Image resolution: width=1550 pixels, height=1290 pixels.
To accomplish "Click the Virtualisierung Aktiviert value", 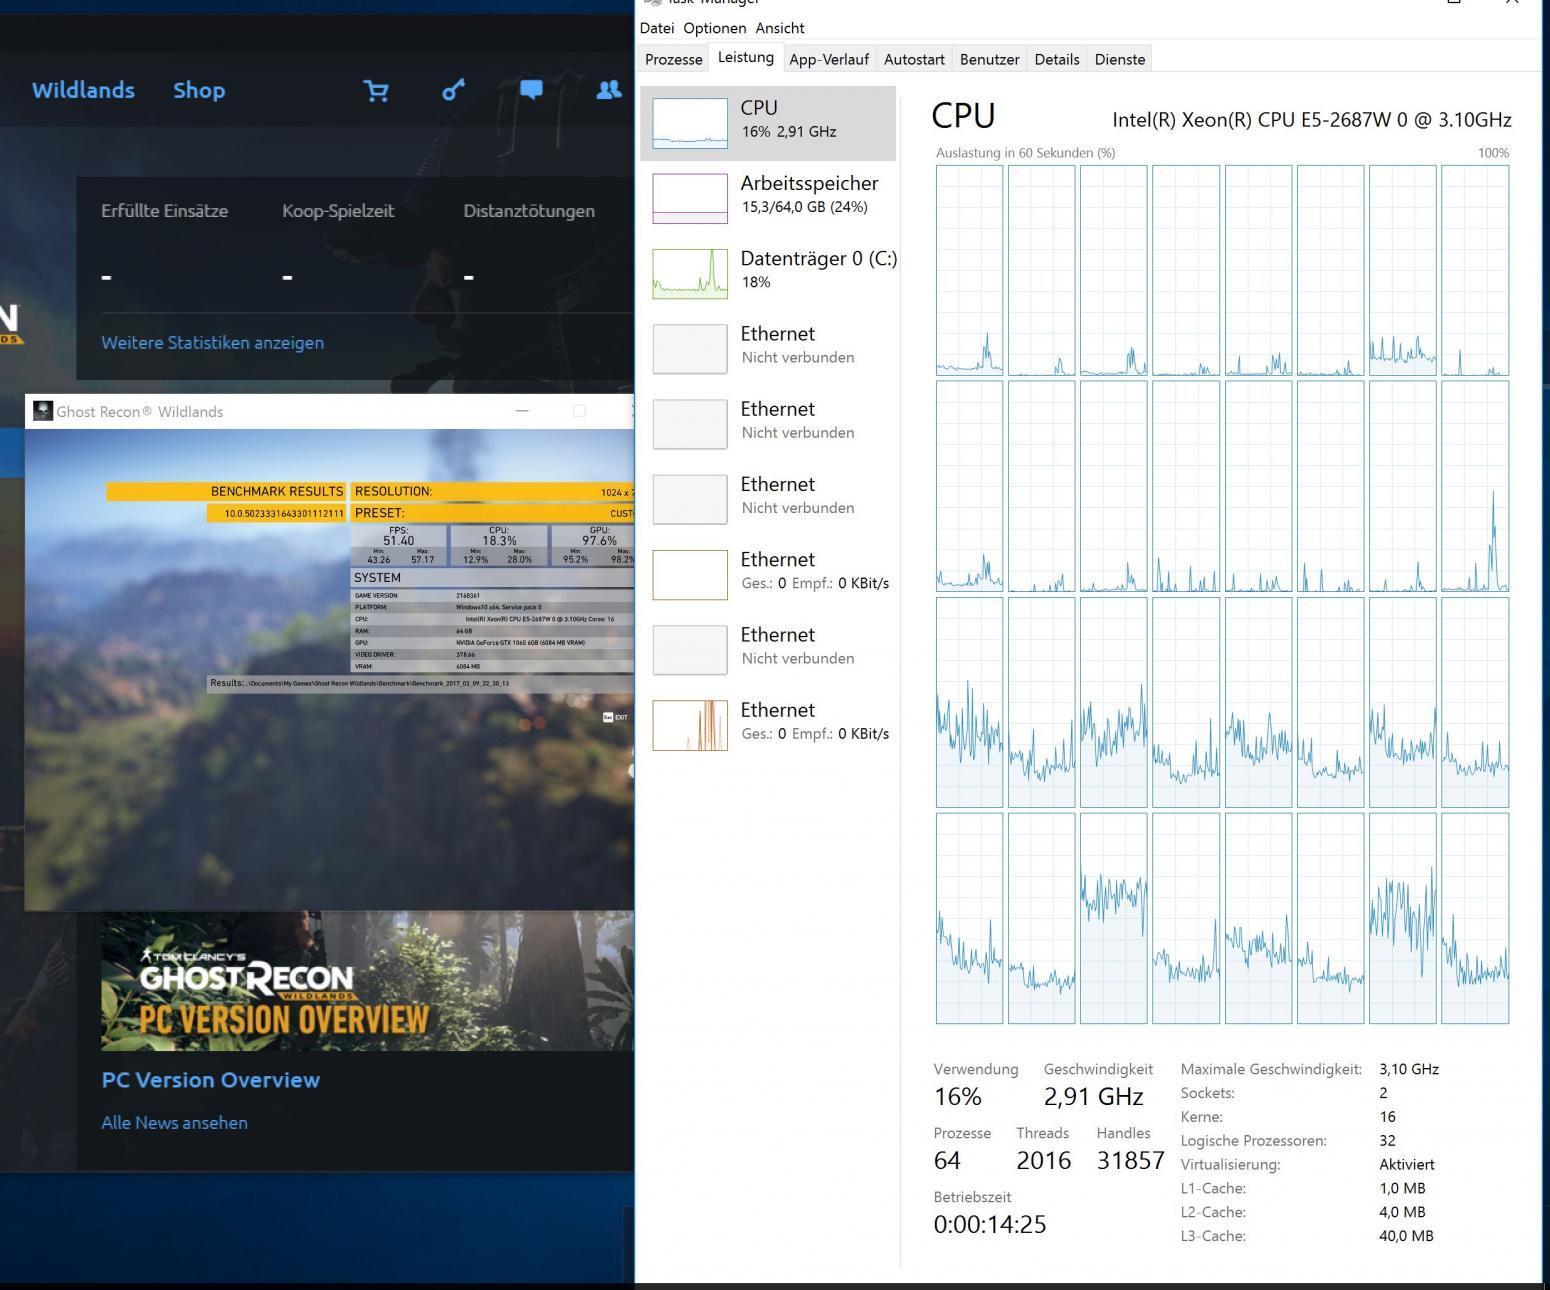I will (1406, 1164).
